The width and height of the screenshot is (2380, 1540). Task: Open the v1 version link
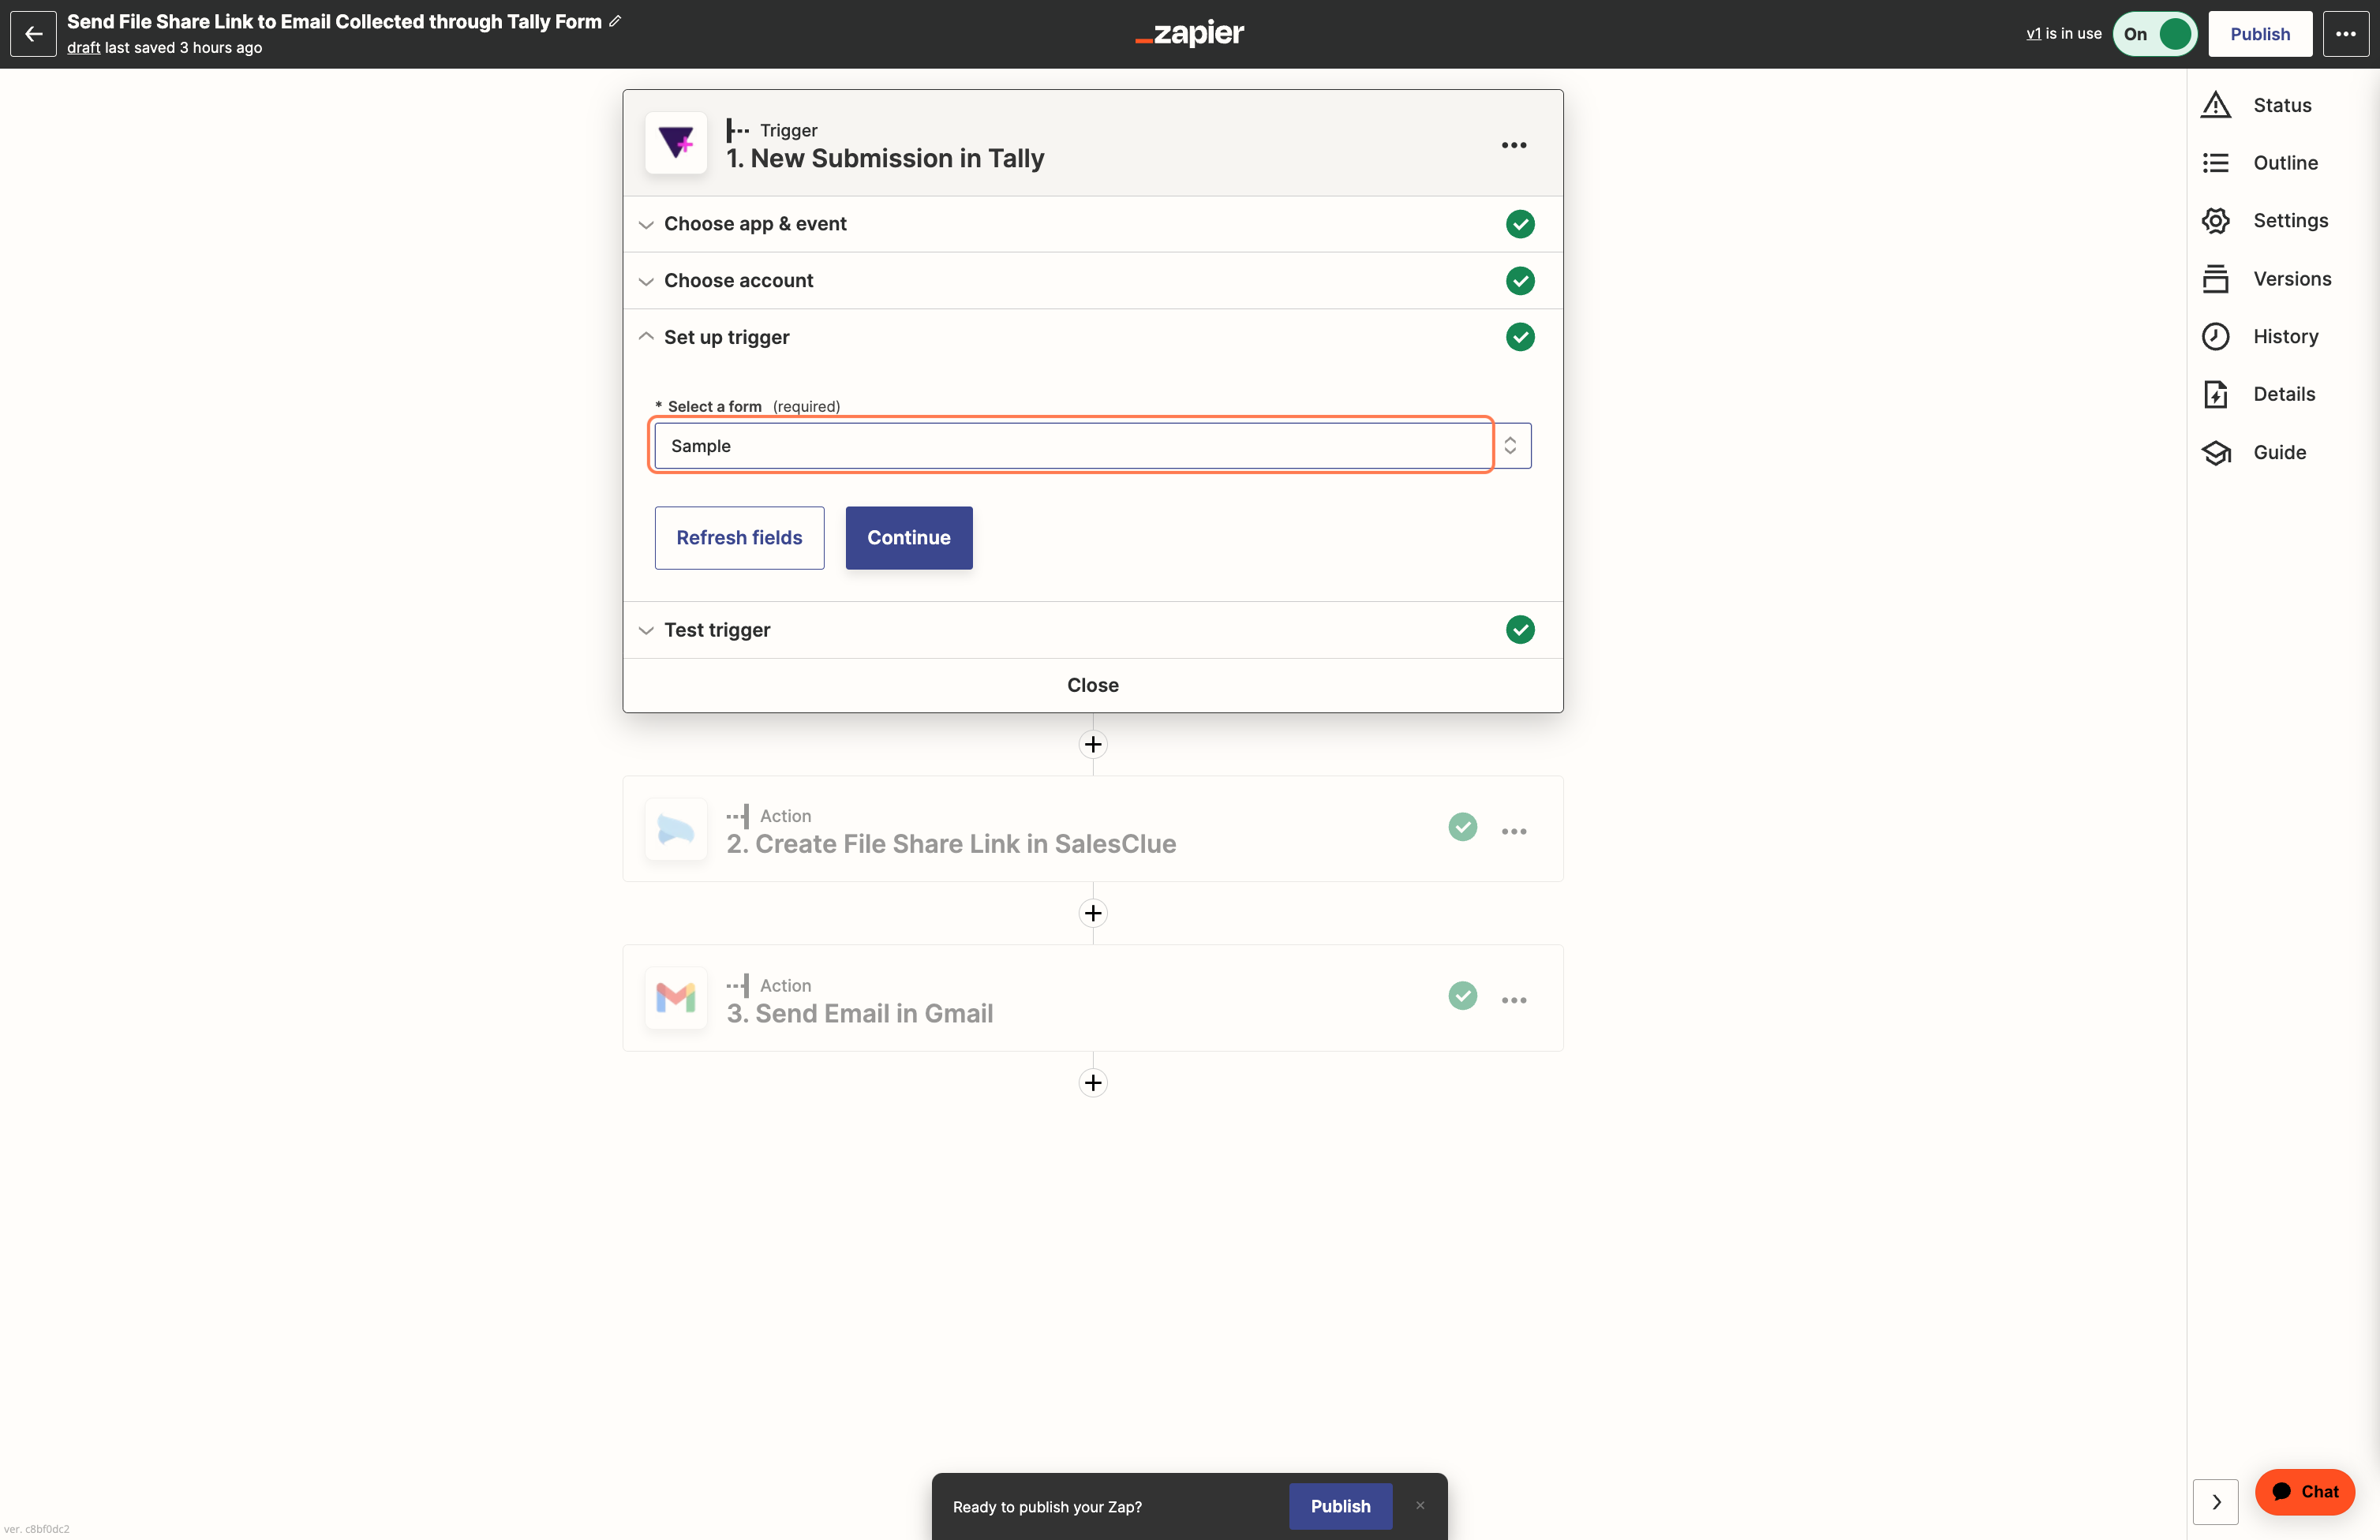click(x=2033, y=34)
